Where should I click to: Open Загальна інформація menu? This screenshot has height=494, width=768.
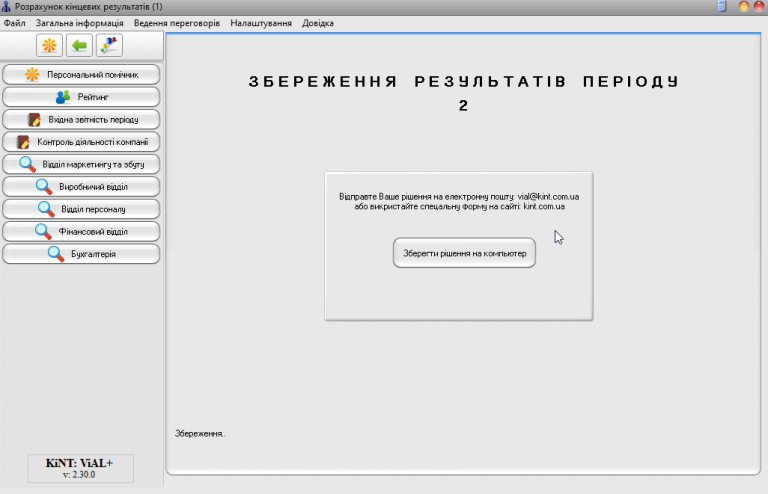[x=79, y=23]
